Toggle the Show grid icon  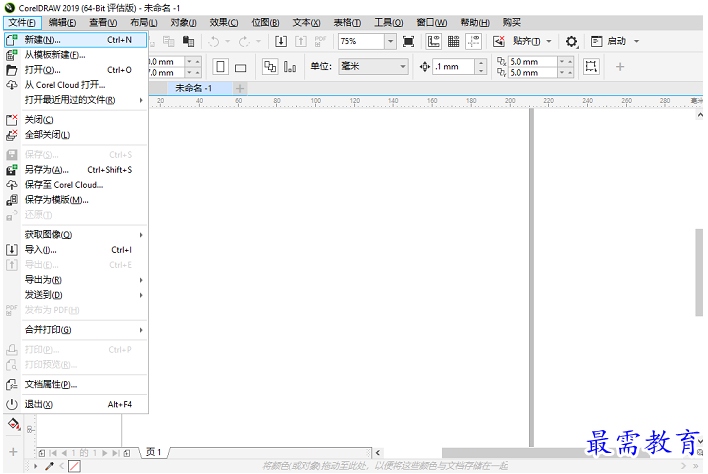(453, 42)
